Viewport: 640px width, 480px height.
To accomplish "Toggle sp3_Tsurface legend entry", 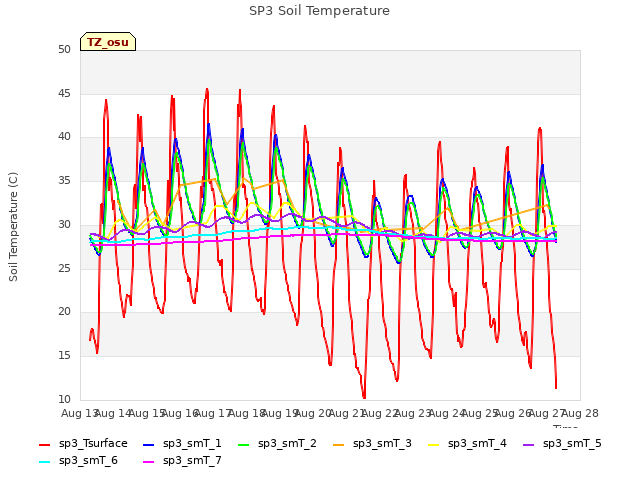I will click(x=83, y=444).
